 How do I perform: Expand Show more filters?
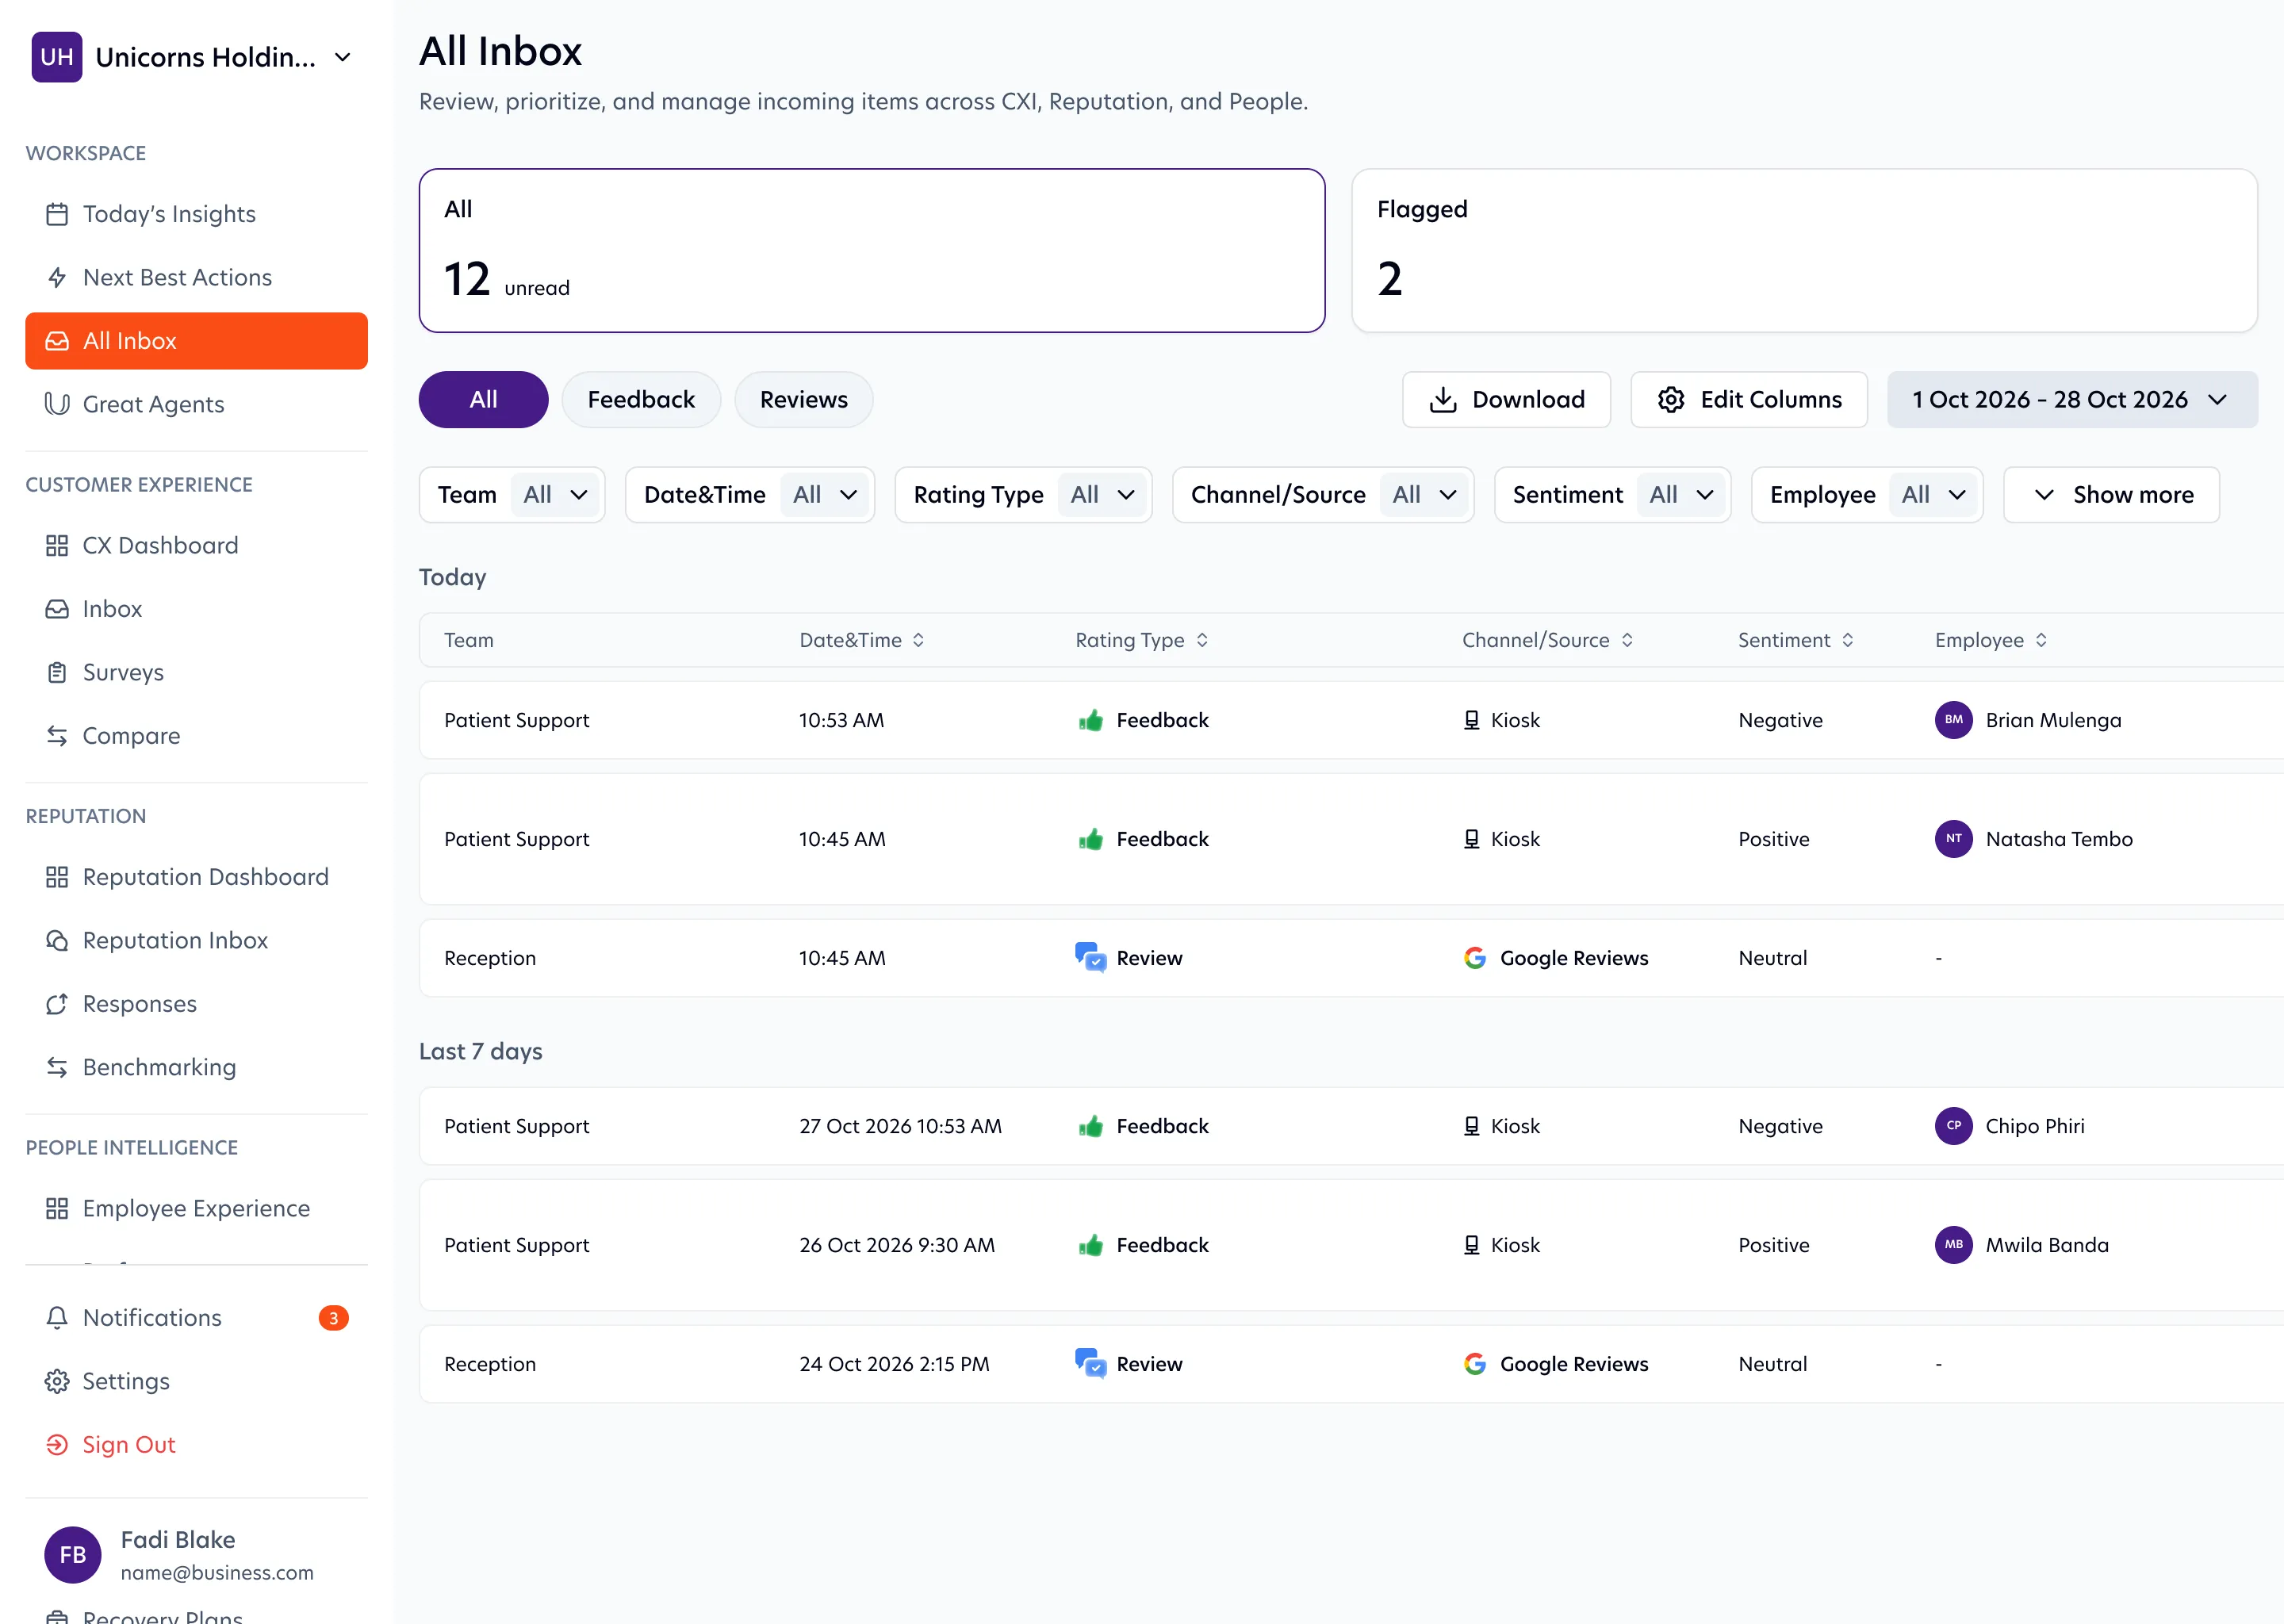point(2111,495)
